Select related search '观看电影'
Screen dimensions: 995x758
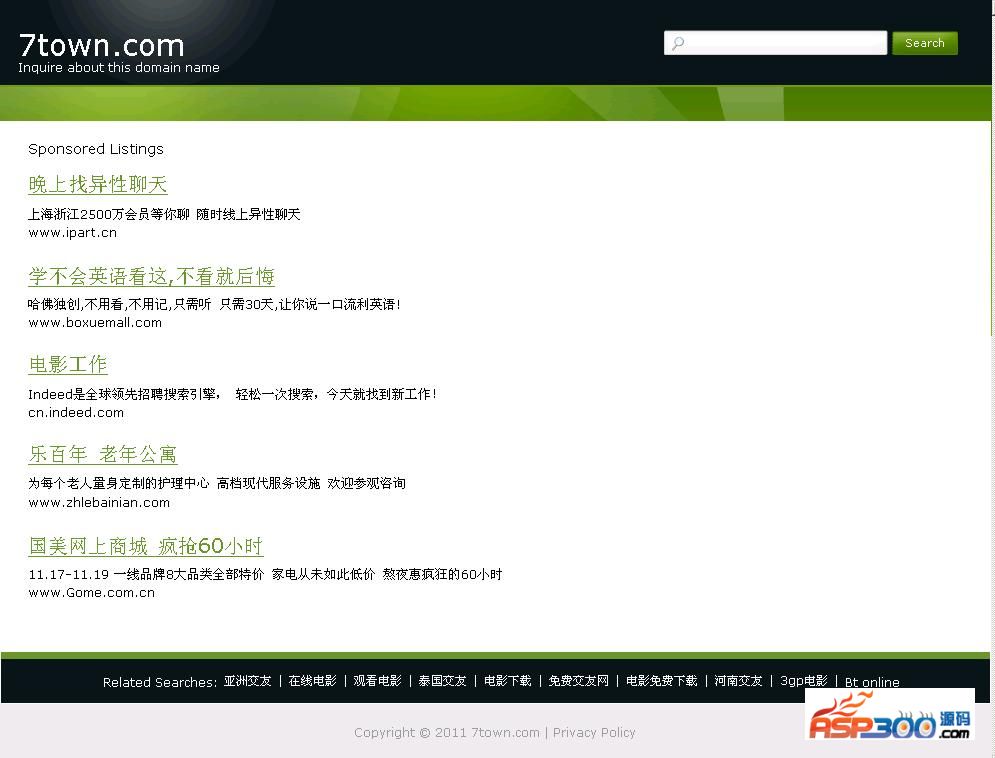pos(377,681)
